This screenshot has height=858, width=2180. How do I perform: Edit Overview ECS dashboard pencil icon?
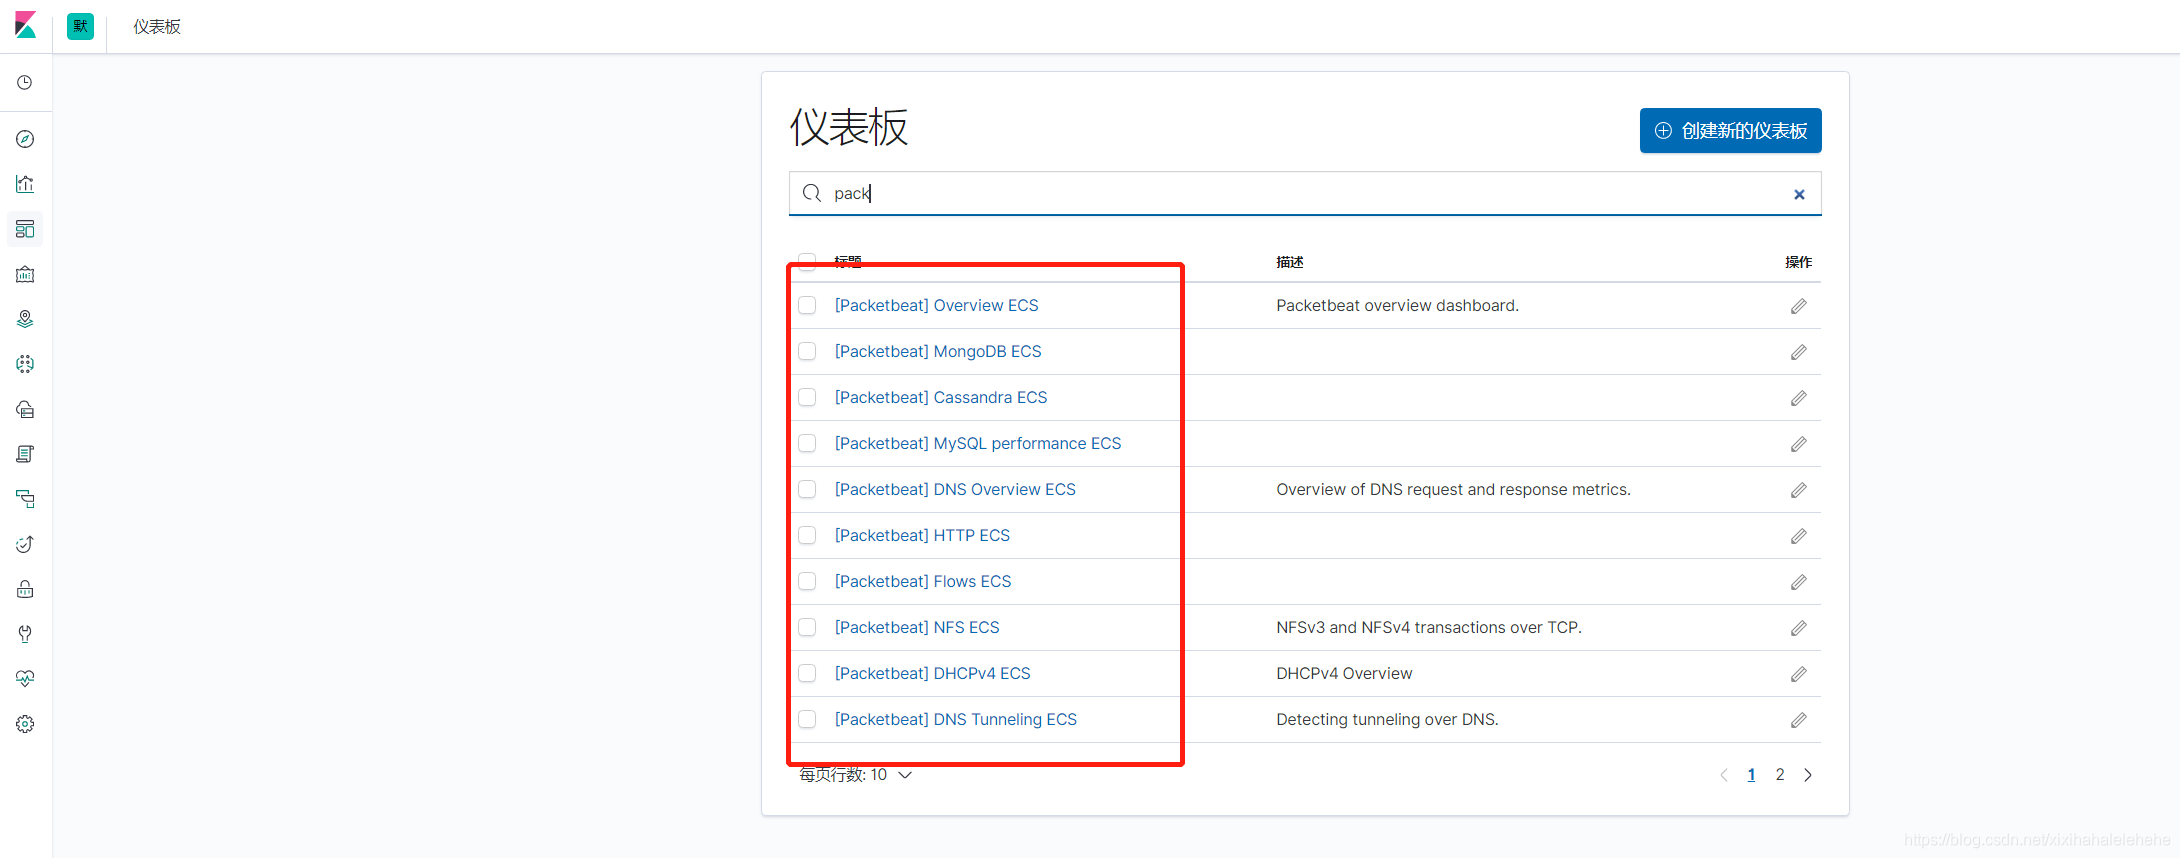coord(1798,306)
